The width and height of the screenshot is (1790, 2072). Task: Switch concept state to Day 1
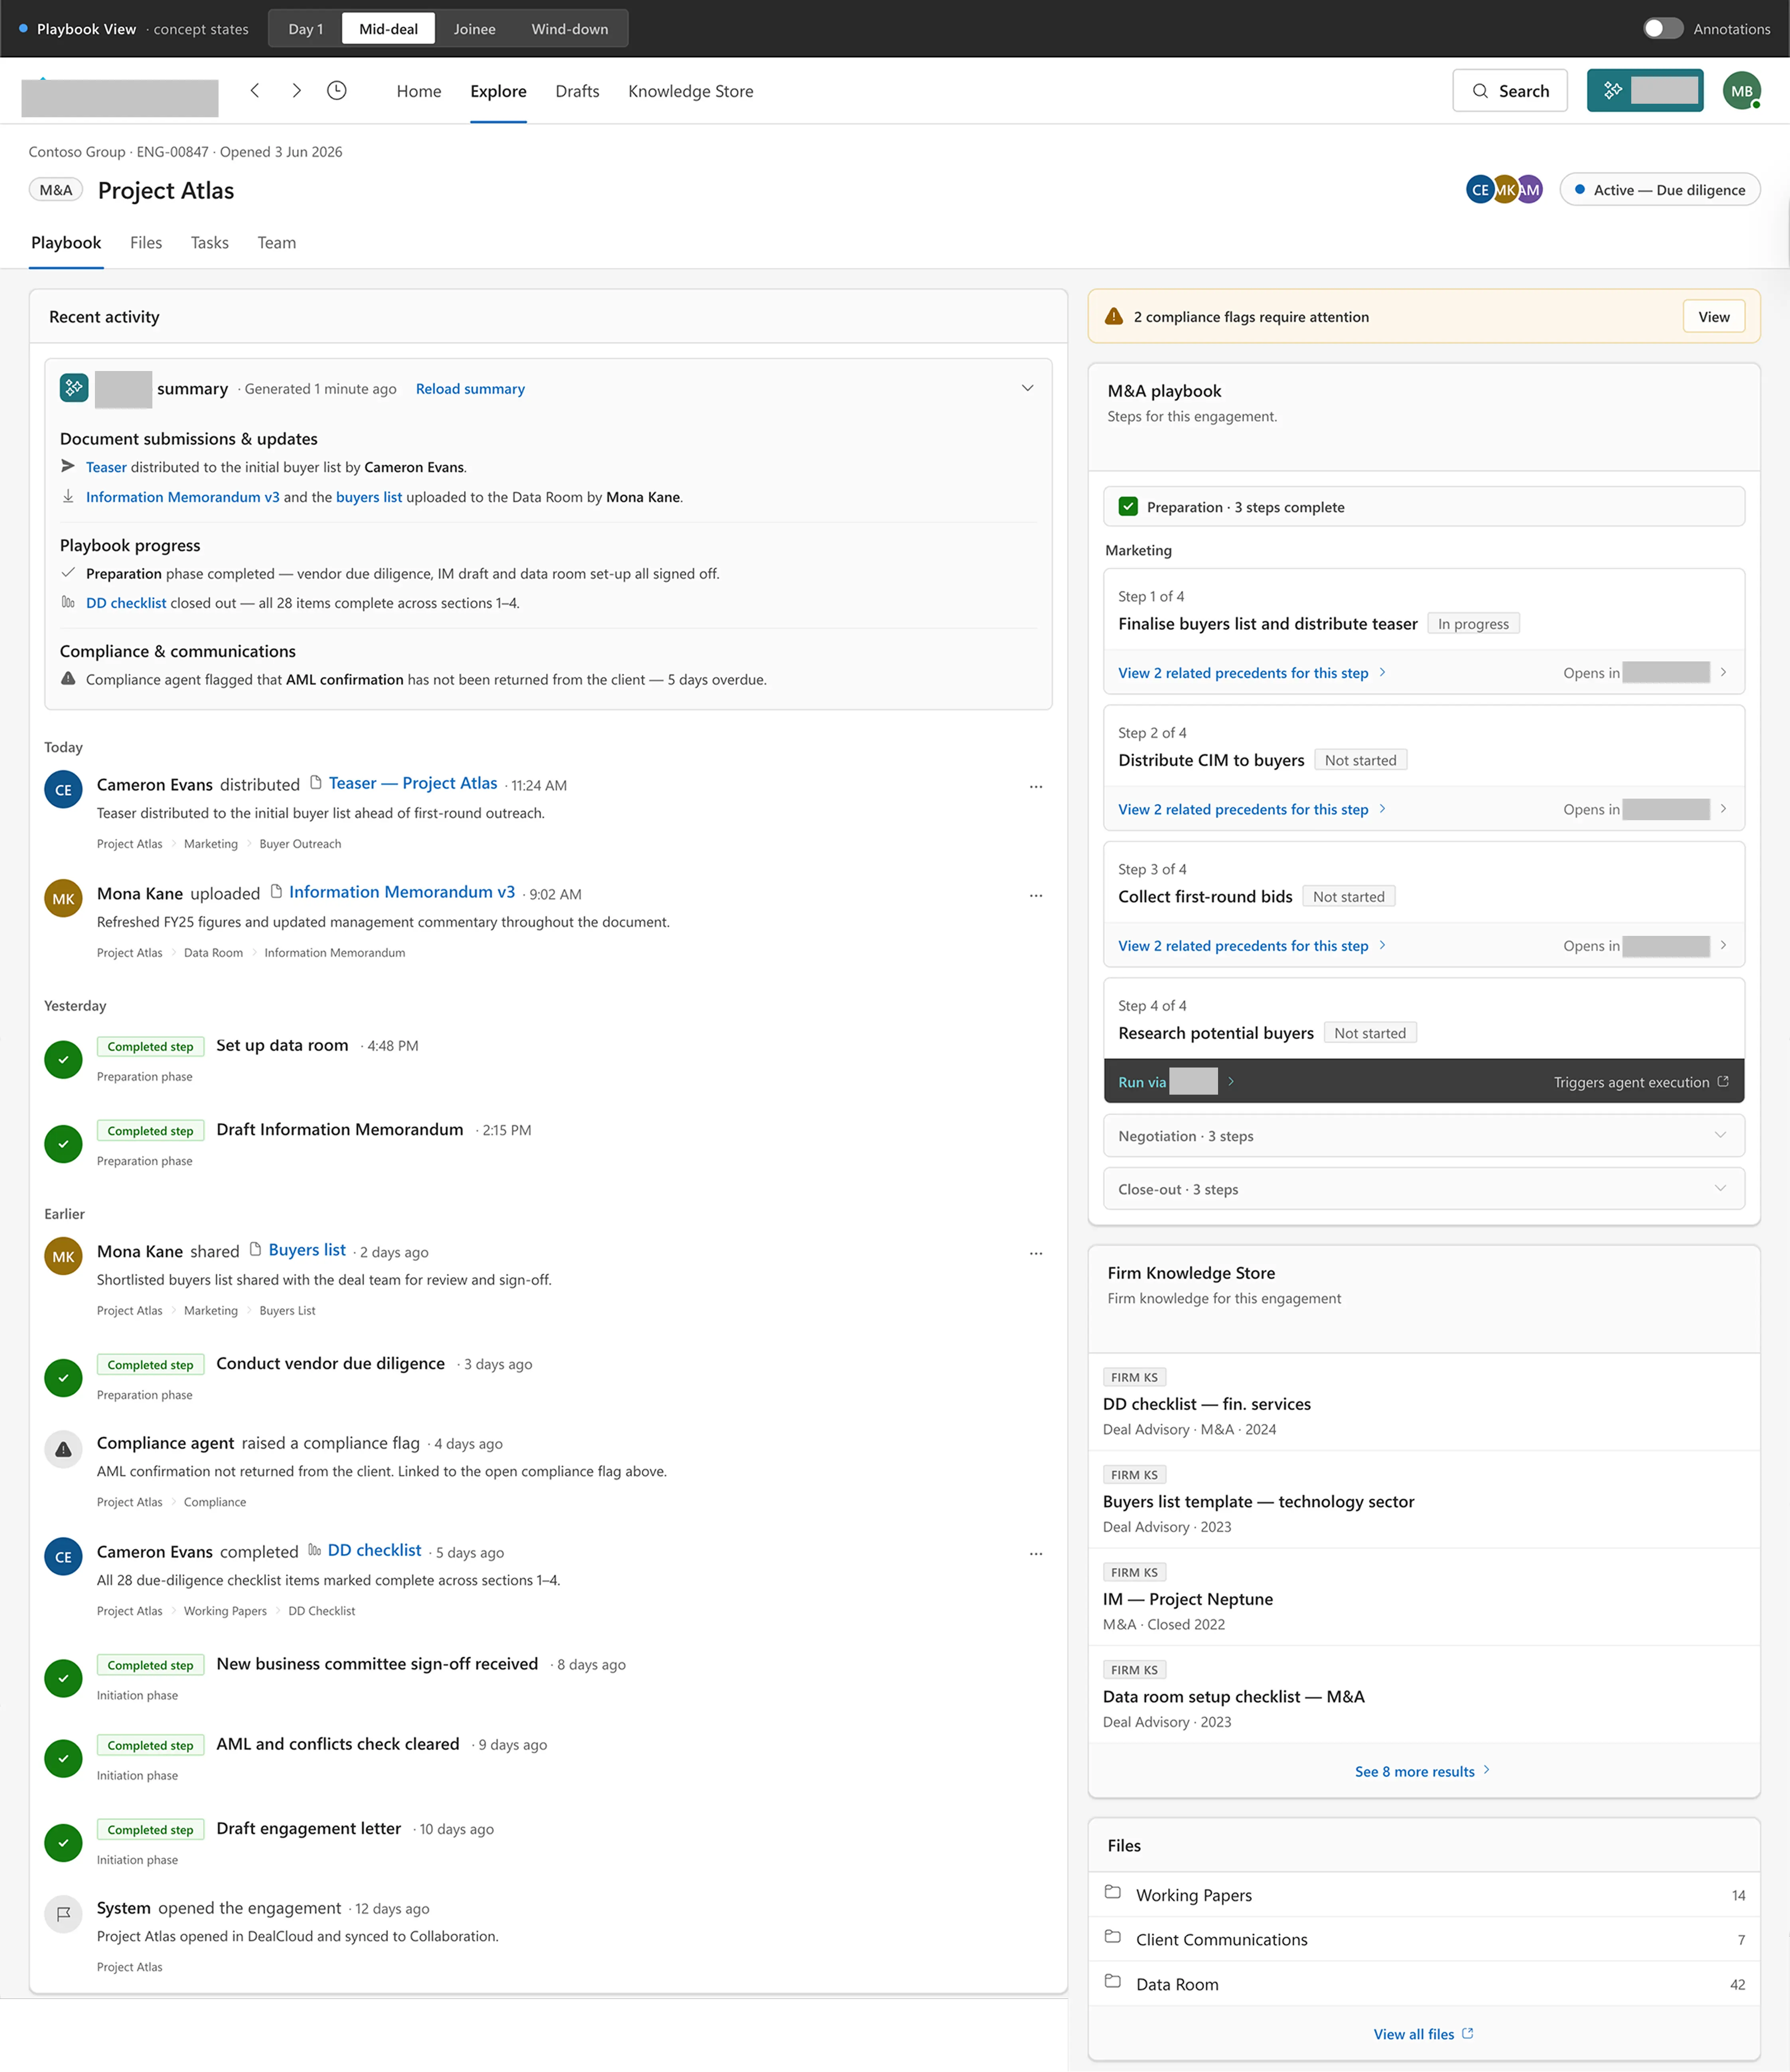point(306,29)
